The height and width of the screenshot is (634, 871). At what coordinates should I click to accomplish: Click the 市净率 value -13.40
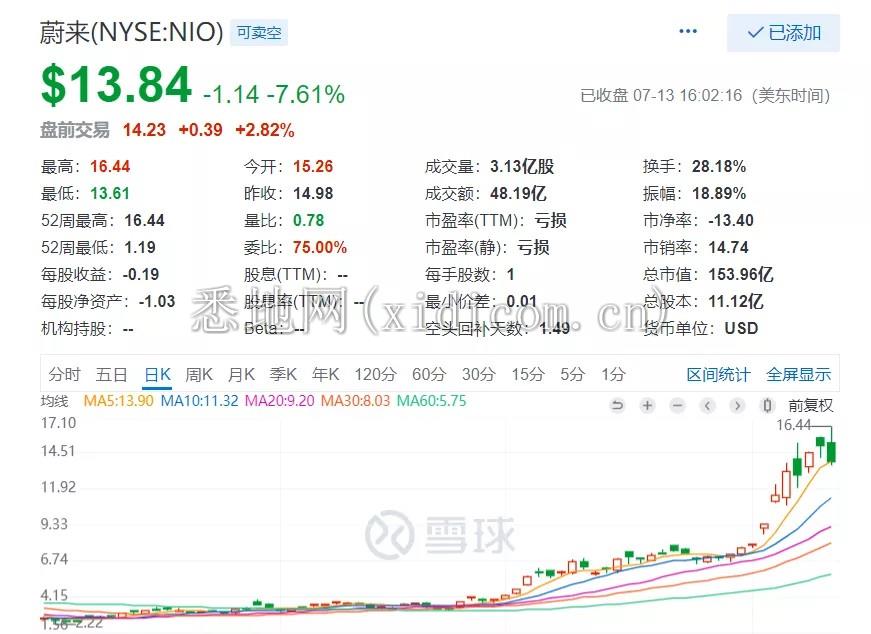tap(731, 220)
